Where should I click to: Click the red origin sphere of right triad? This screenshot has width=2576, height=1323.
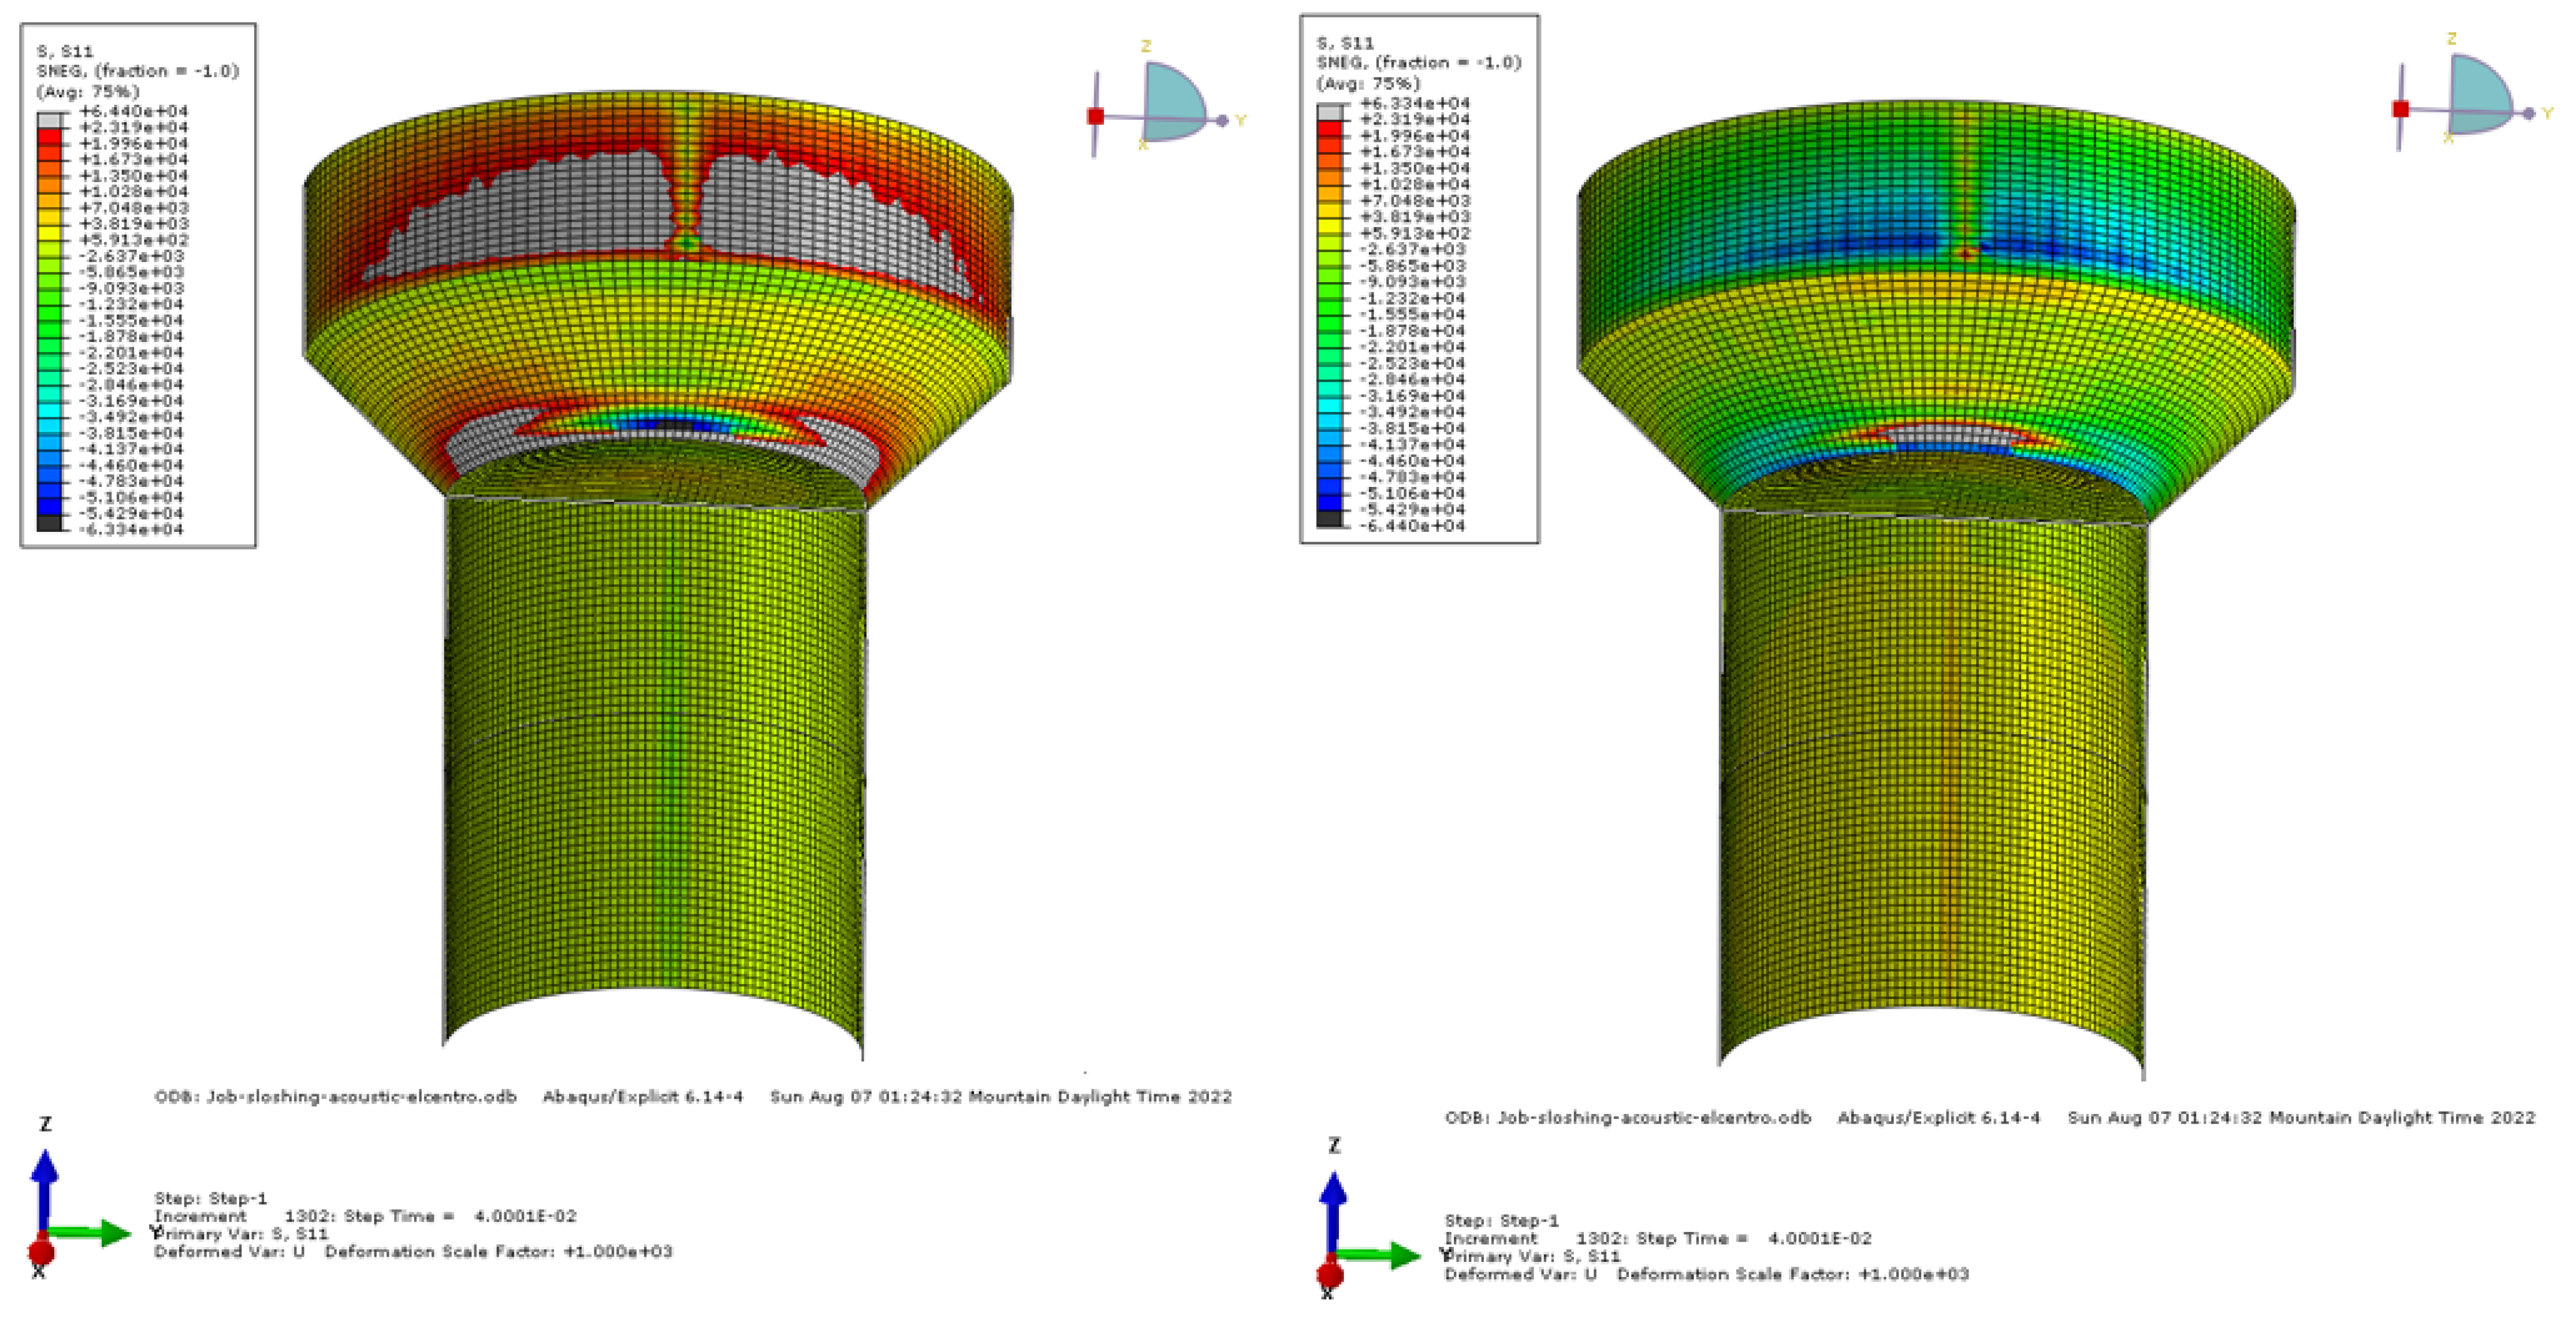[1330, 1274]
